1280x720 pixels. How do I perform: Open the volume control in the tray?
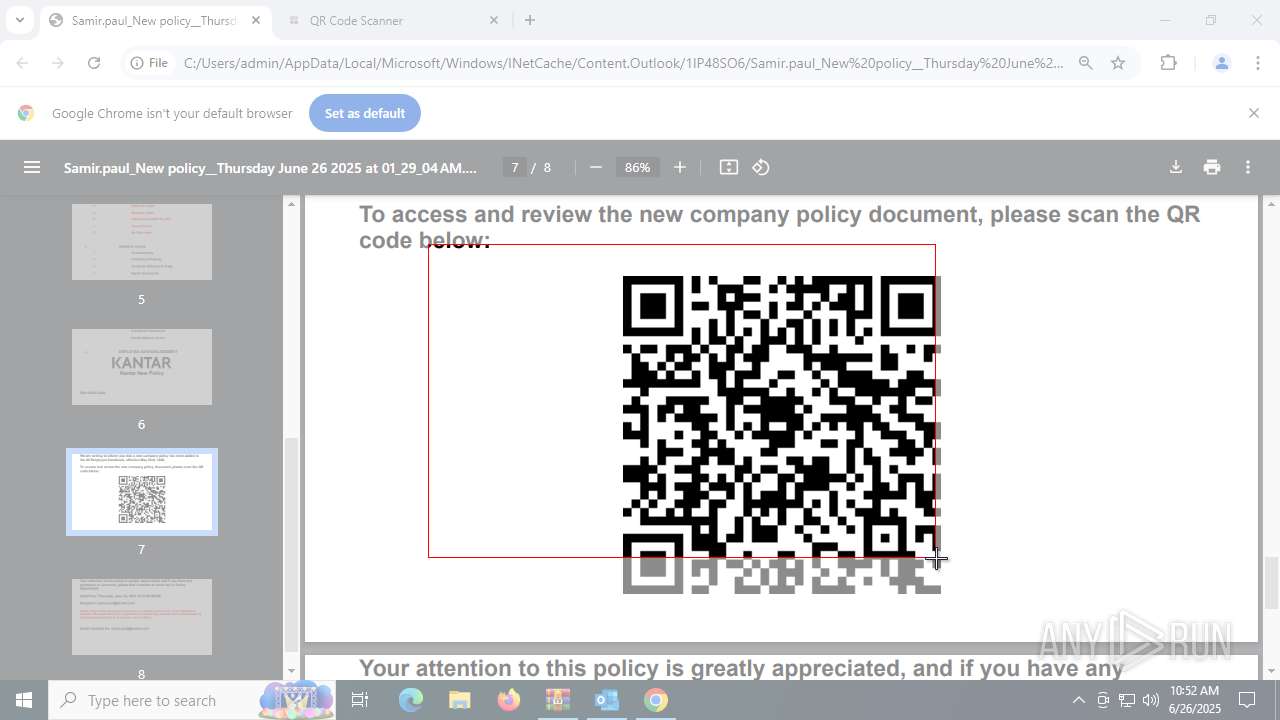tap(1150, 700)
